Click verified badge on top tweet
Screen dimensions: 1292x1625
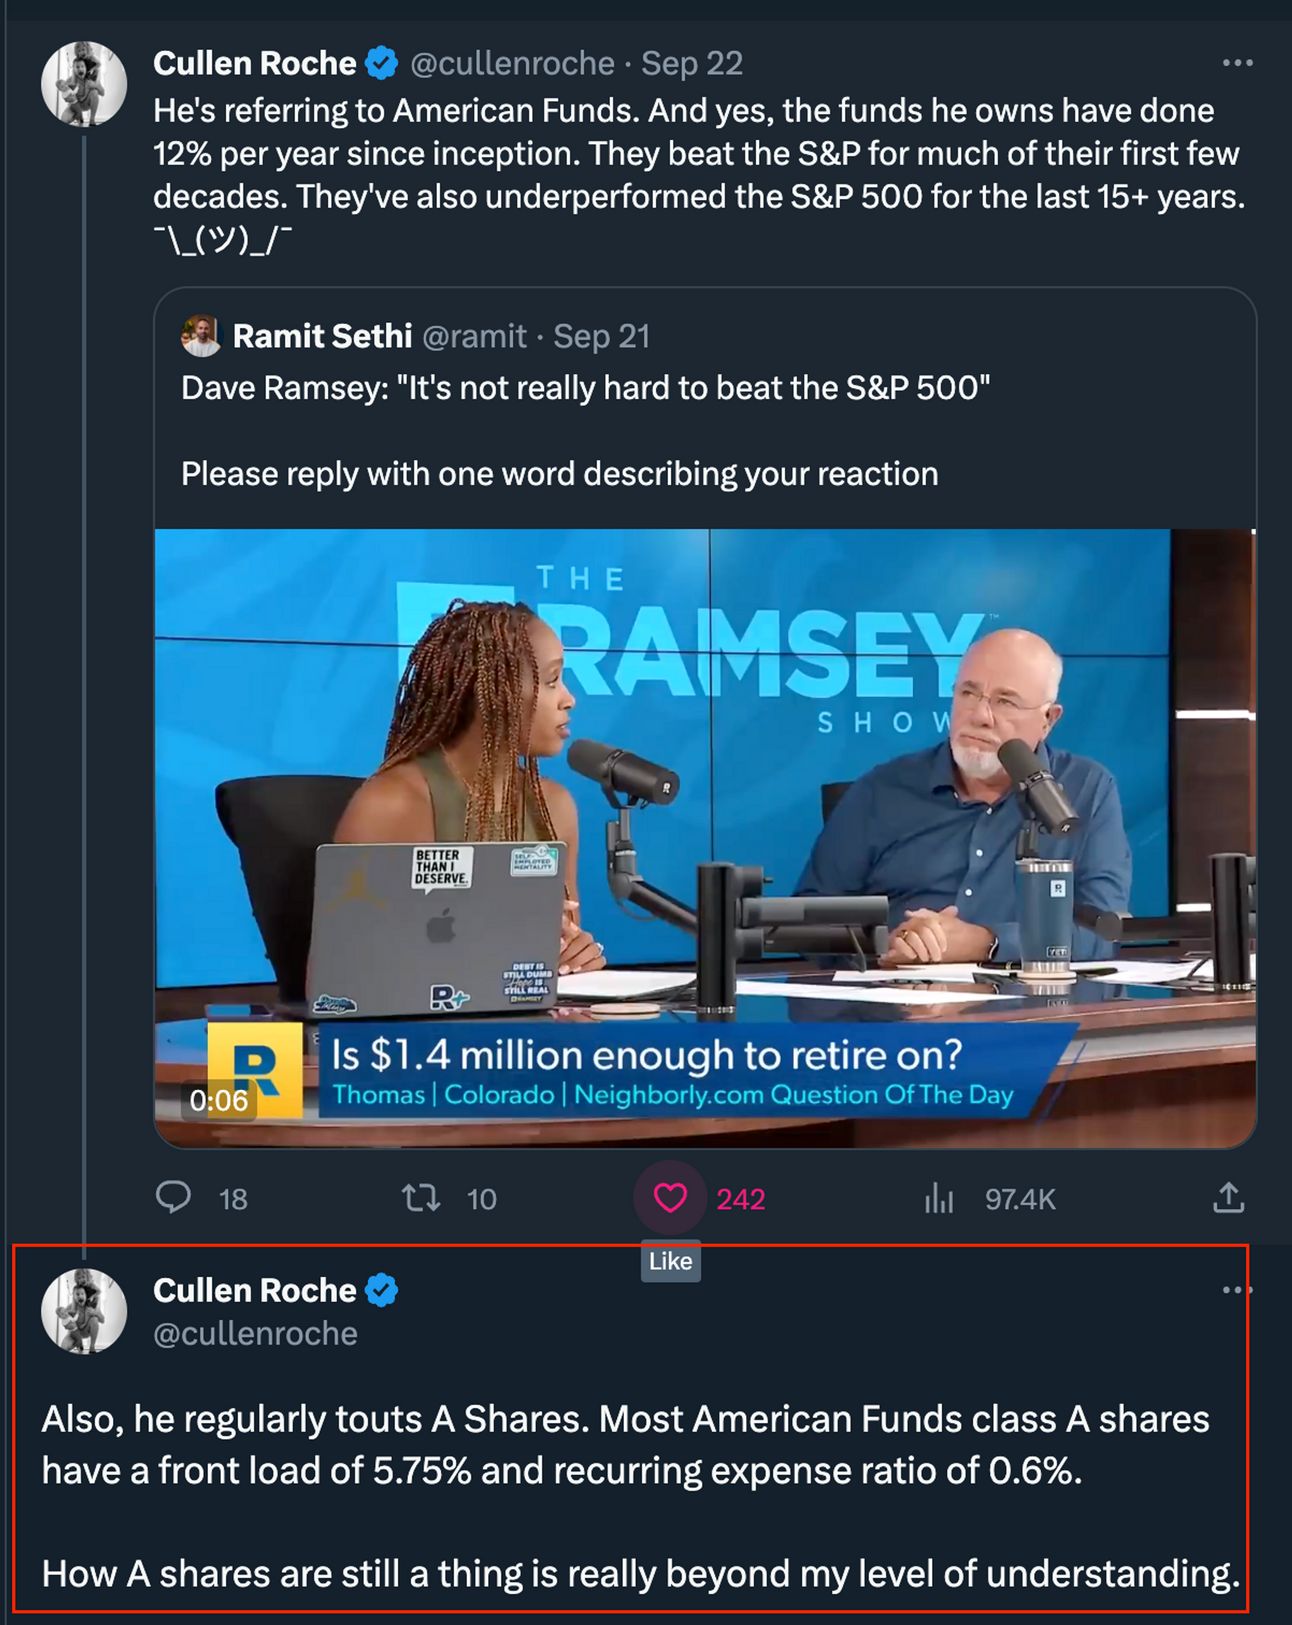coord(381,63)
